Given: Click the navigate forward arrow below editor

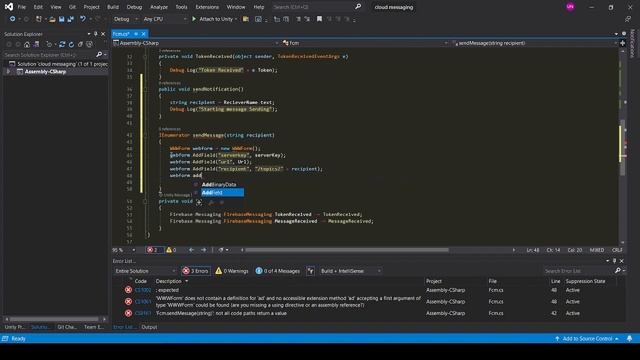Looking at the screenshot, I should pyautogui.click(x=204, y=250).
